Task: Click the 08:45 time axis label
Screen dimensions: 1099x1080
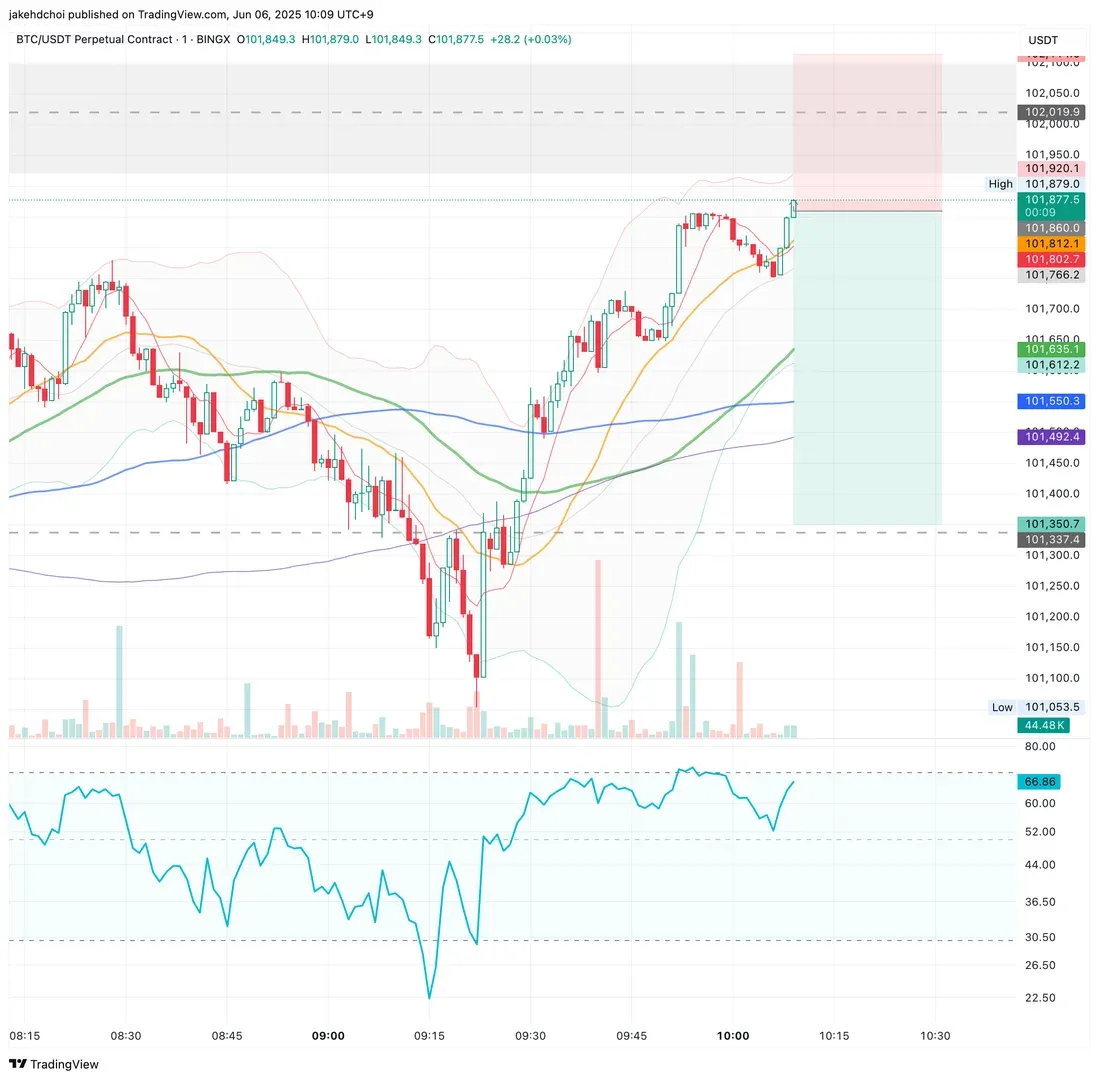Action: pyautogui.click(x=227, y=1036)
